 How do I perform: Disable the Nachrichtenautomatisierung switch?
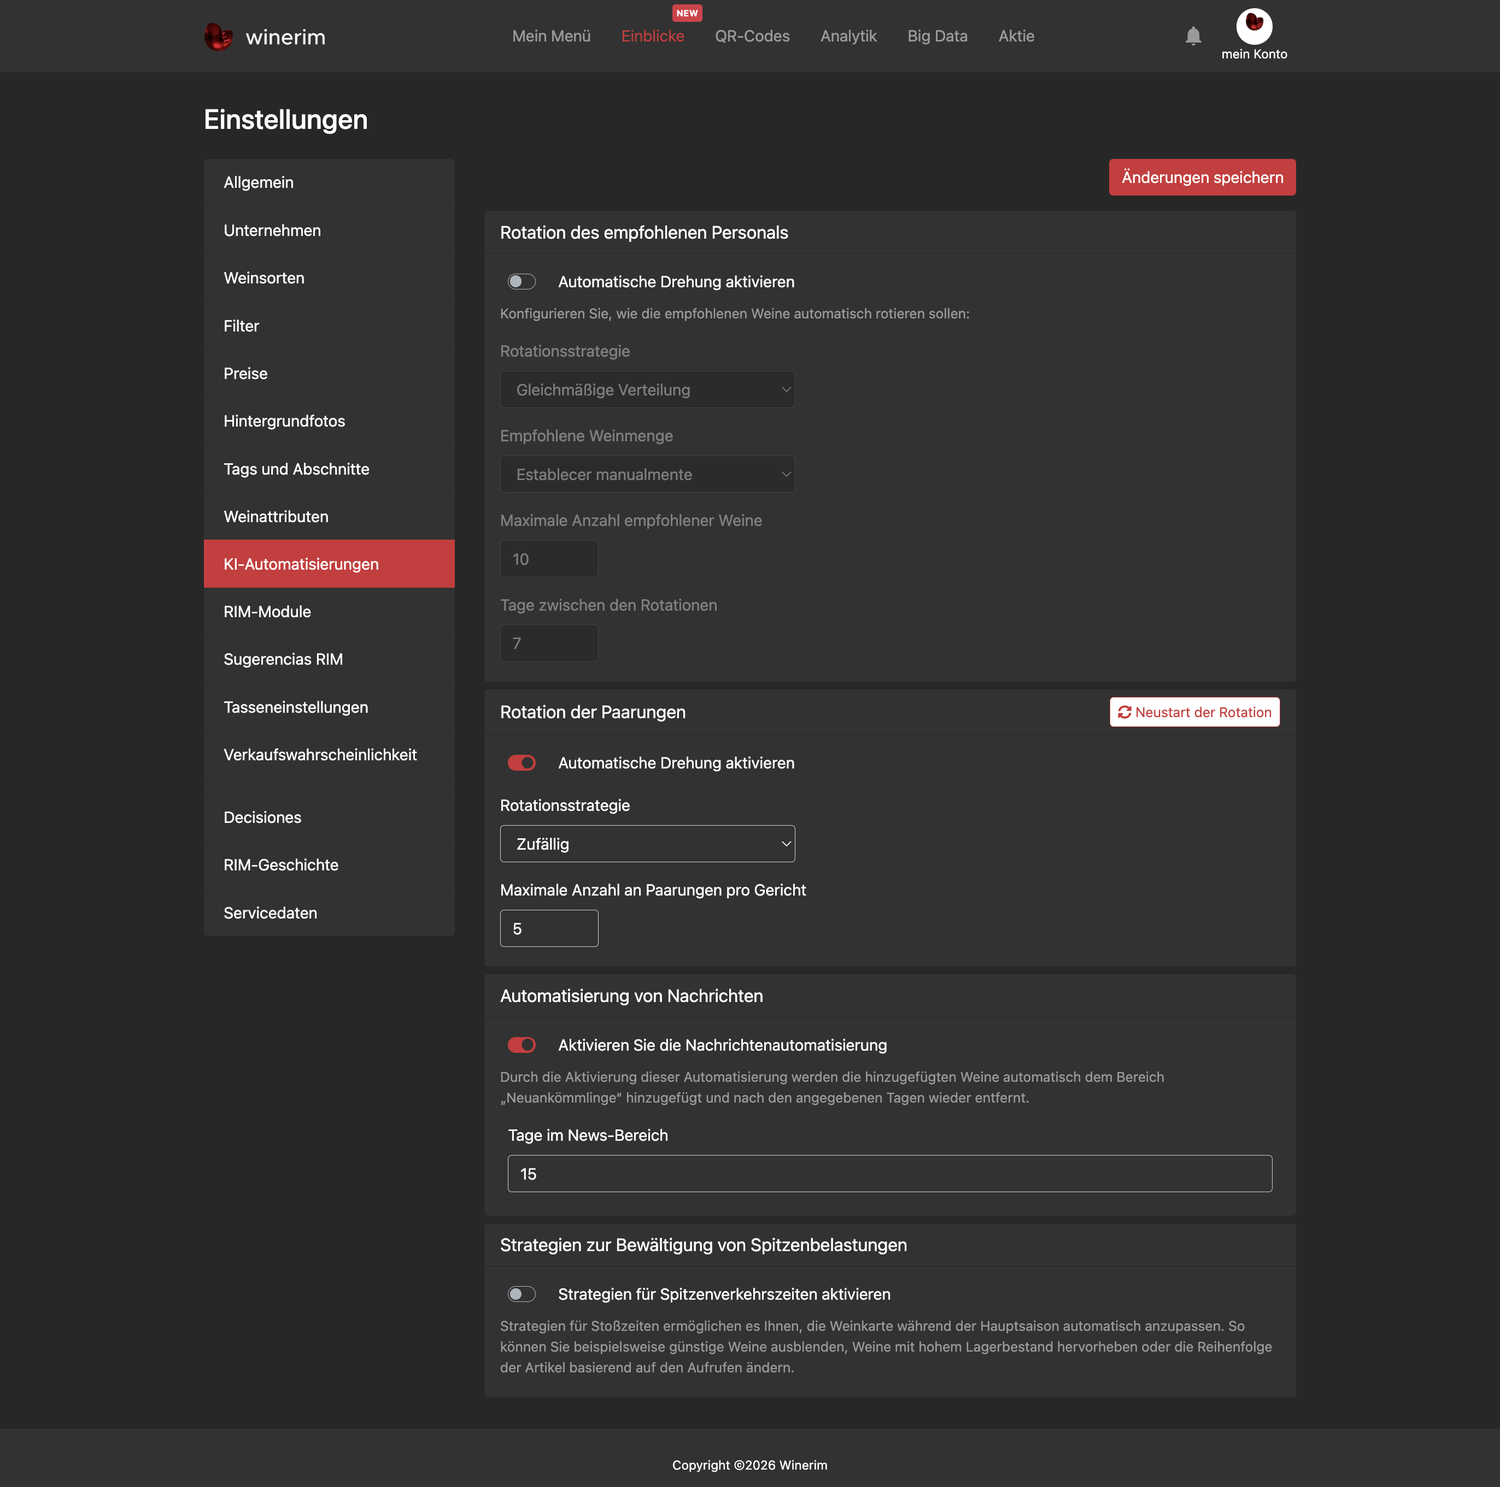tap(522, 1045)
